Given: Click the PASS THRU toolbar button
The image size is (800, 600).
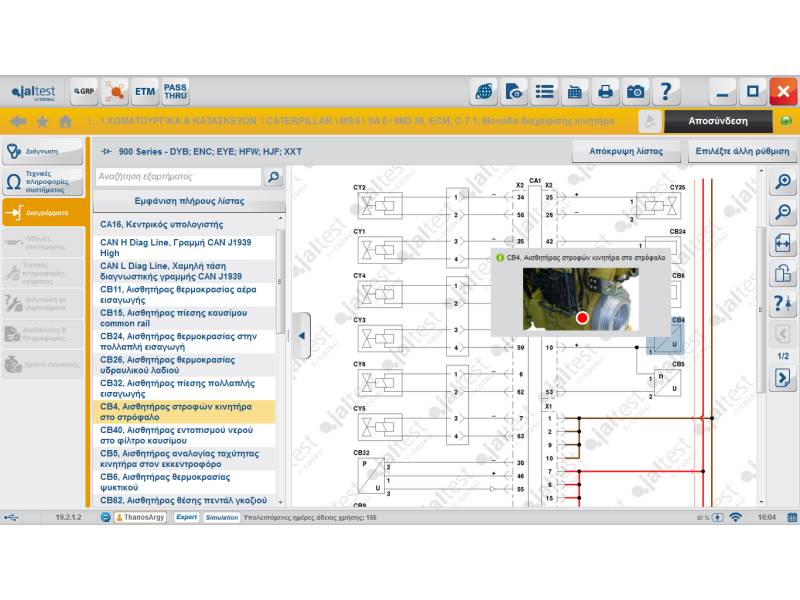Looking at the screenshot, I should point(175,92).
